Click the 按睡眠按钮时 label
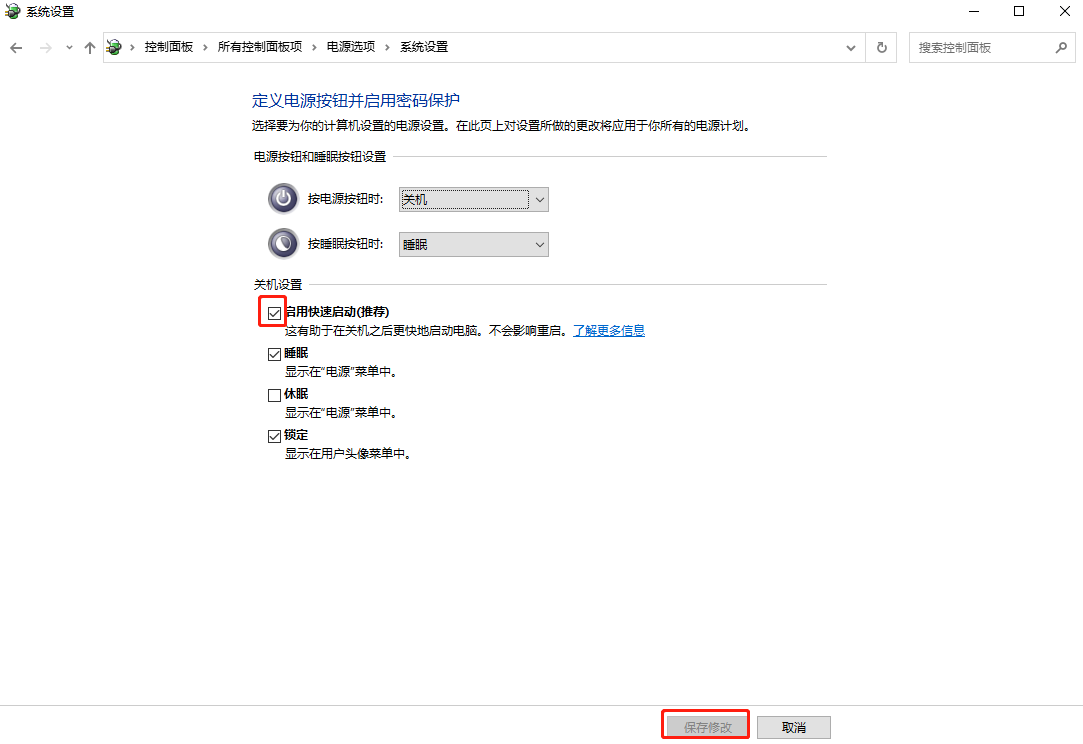The height and width of the screenshot is (744, 1083). pyautogui.click(x=345, y=244)
